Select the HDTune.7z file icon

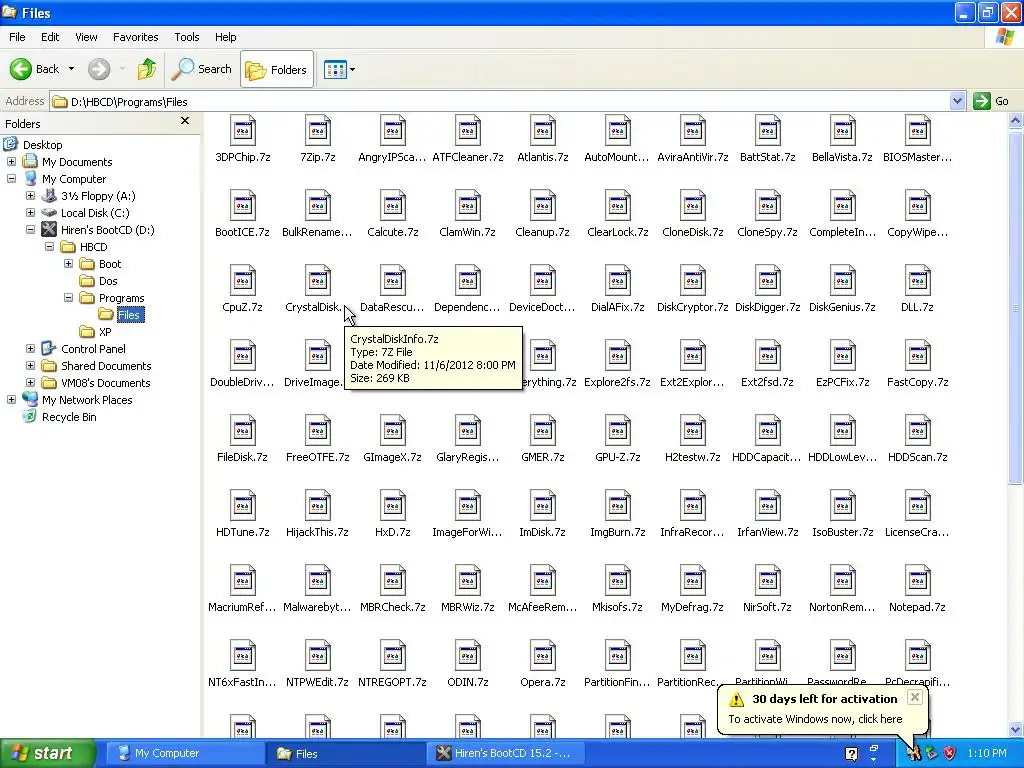[x=242, y=506]
